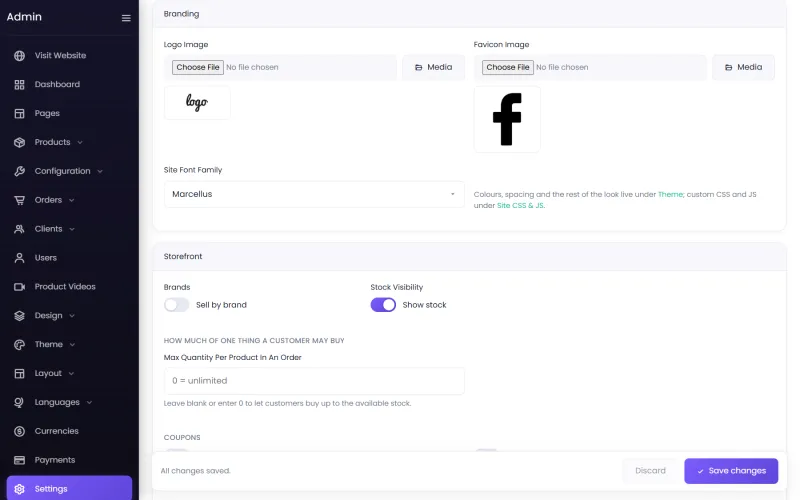Expand the Orders submenu
Image resolution: width=800 pixels, height=500 pixels.
[69, 200]
